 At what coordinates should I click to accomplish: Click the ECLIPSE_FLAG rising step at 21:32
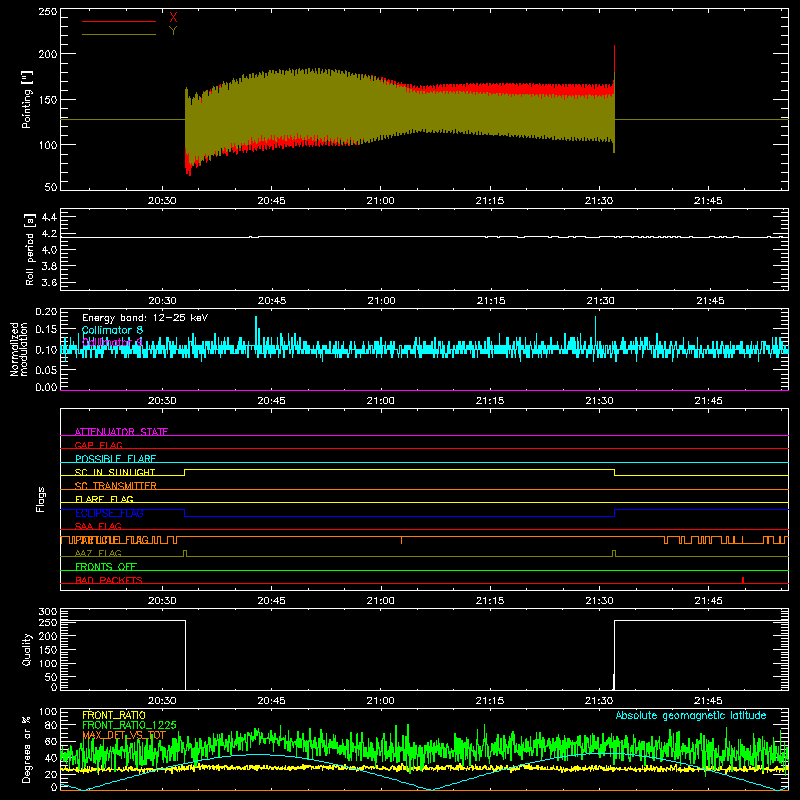tap(615, 513)
